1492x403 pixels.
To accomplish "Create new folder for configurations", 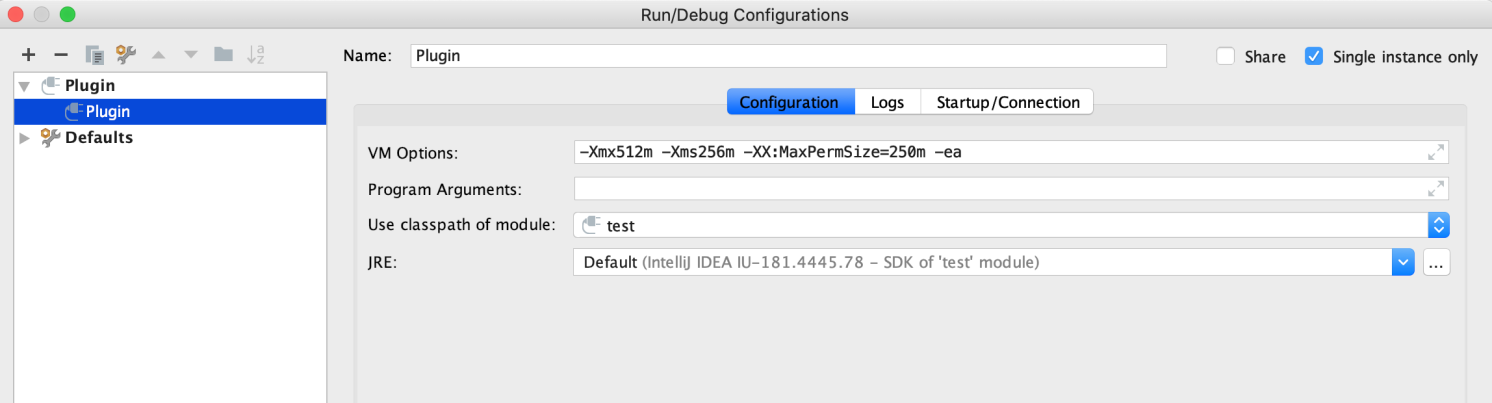I will [223, 54].
